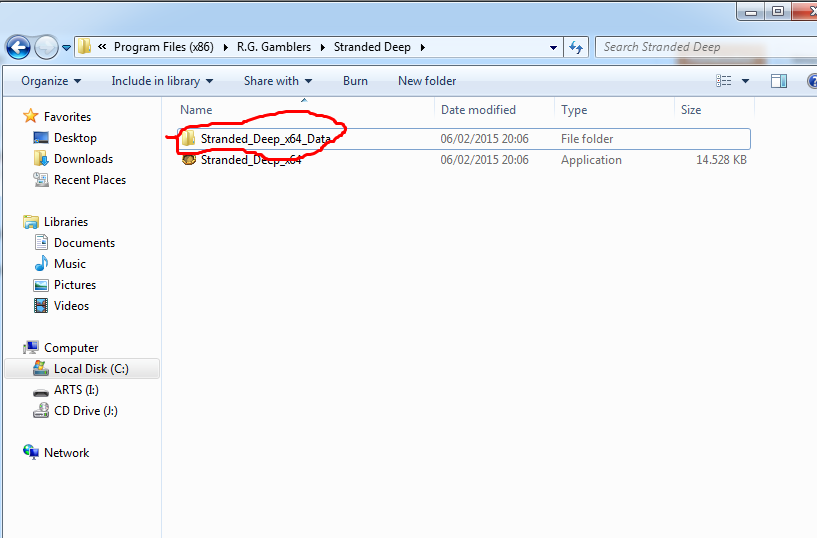Image resolution: width=817 pixels, height=538 pixels.
Task: Click the folder icon in address bar
Action: coord(84,47)
